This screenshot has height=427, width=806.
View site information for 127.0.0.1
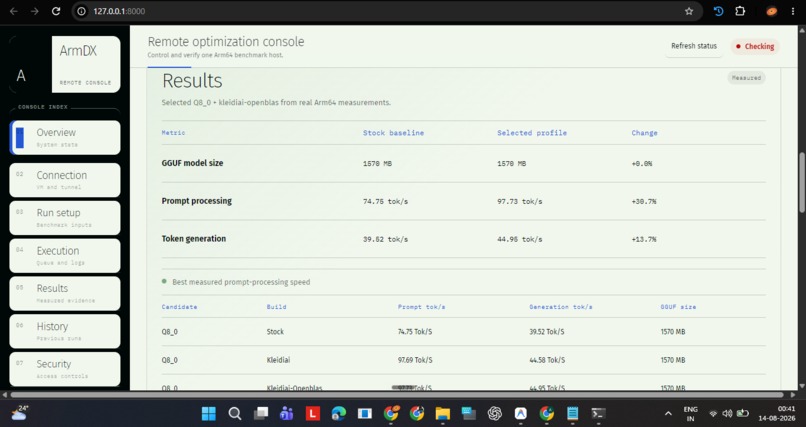[x=81, y=11]
